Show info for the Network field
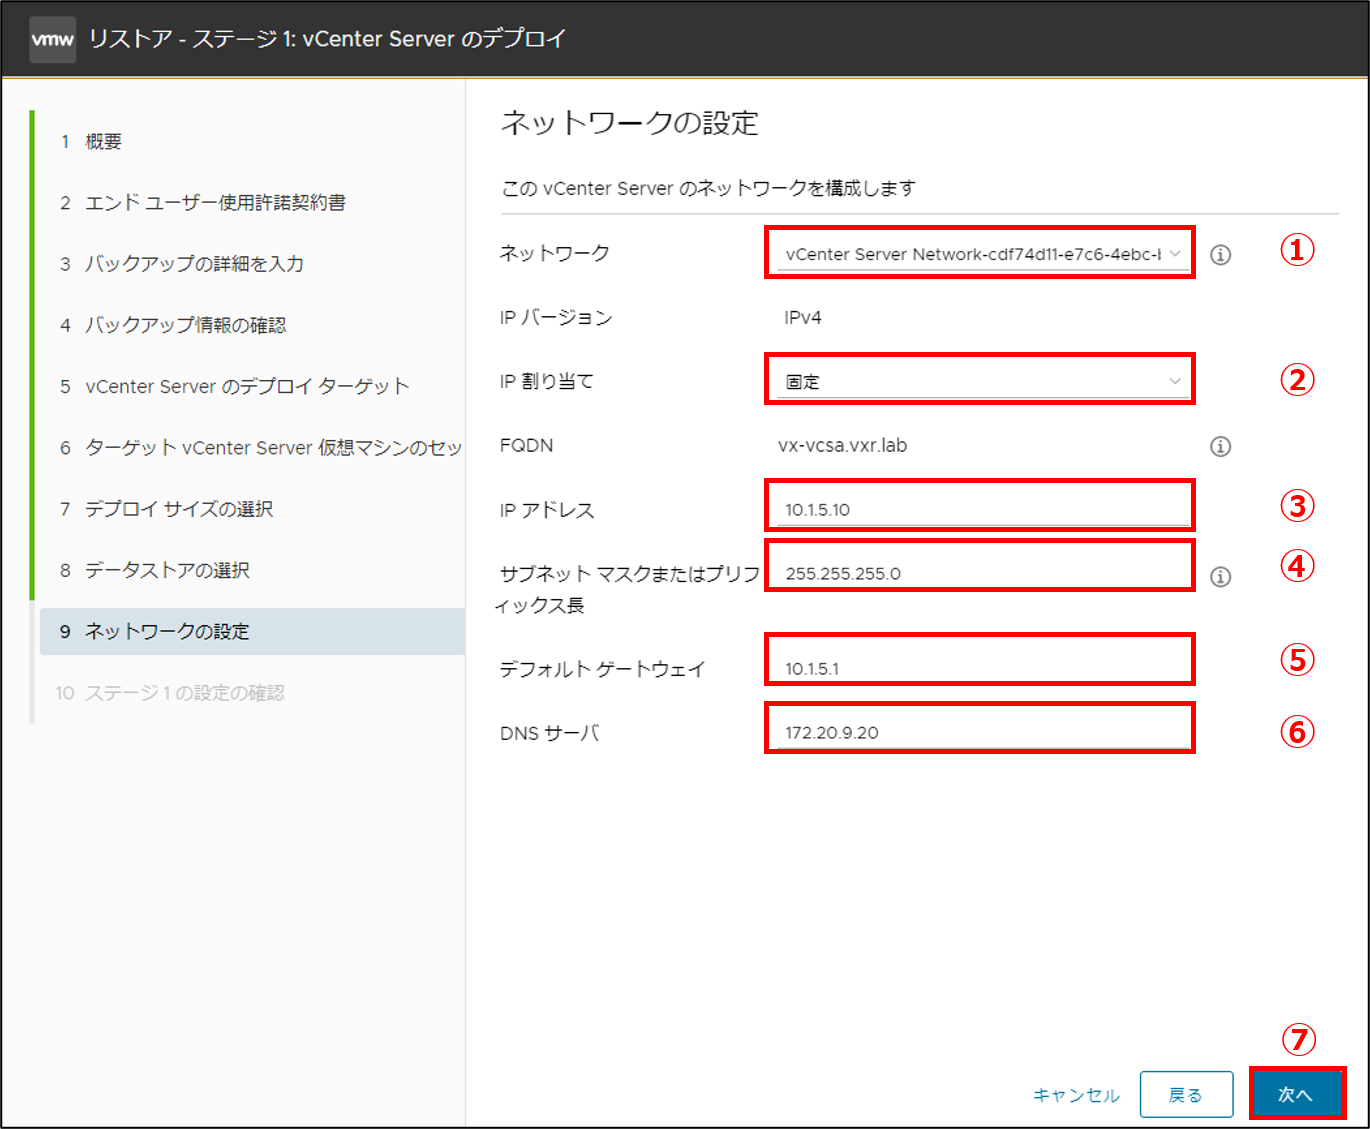The height and width of the screenshot is (1129, 1370). point(1220,255)
